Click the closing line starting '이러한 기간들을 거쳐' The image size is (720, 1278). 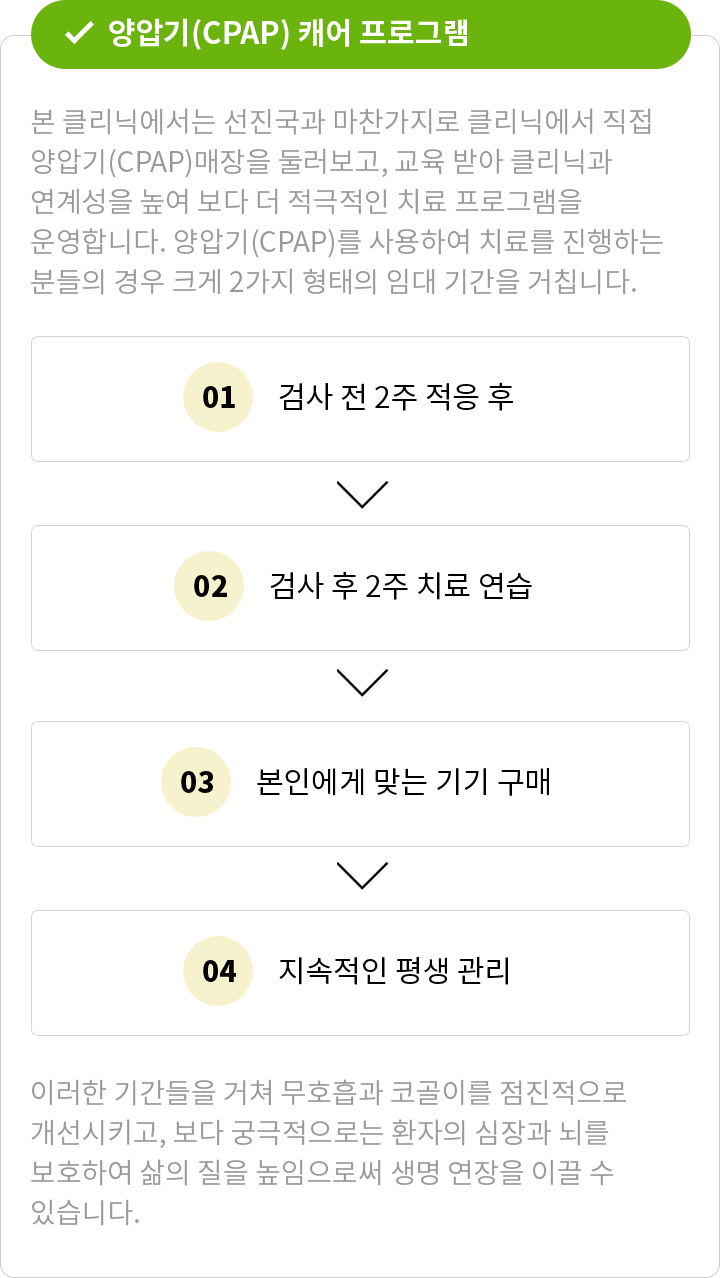point(329,1092)
